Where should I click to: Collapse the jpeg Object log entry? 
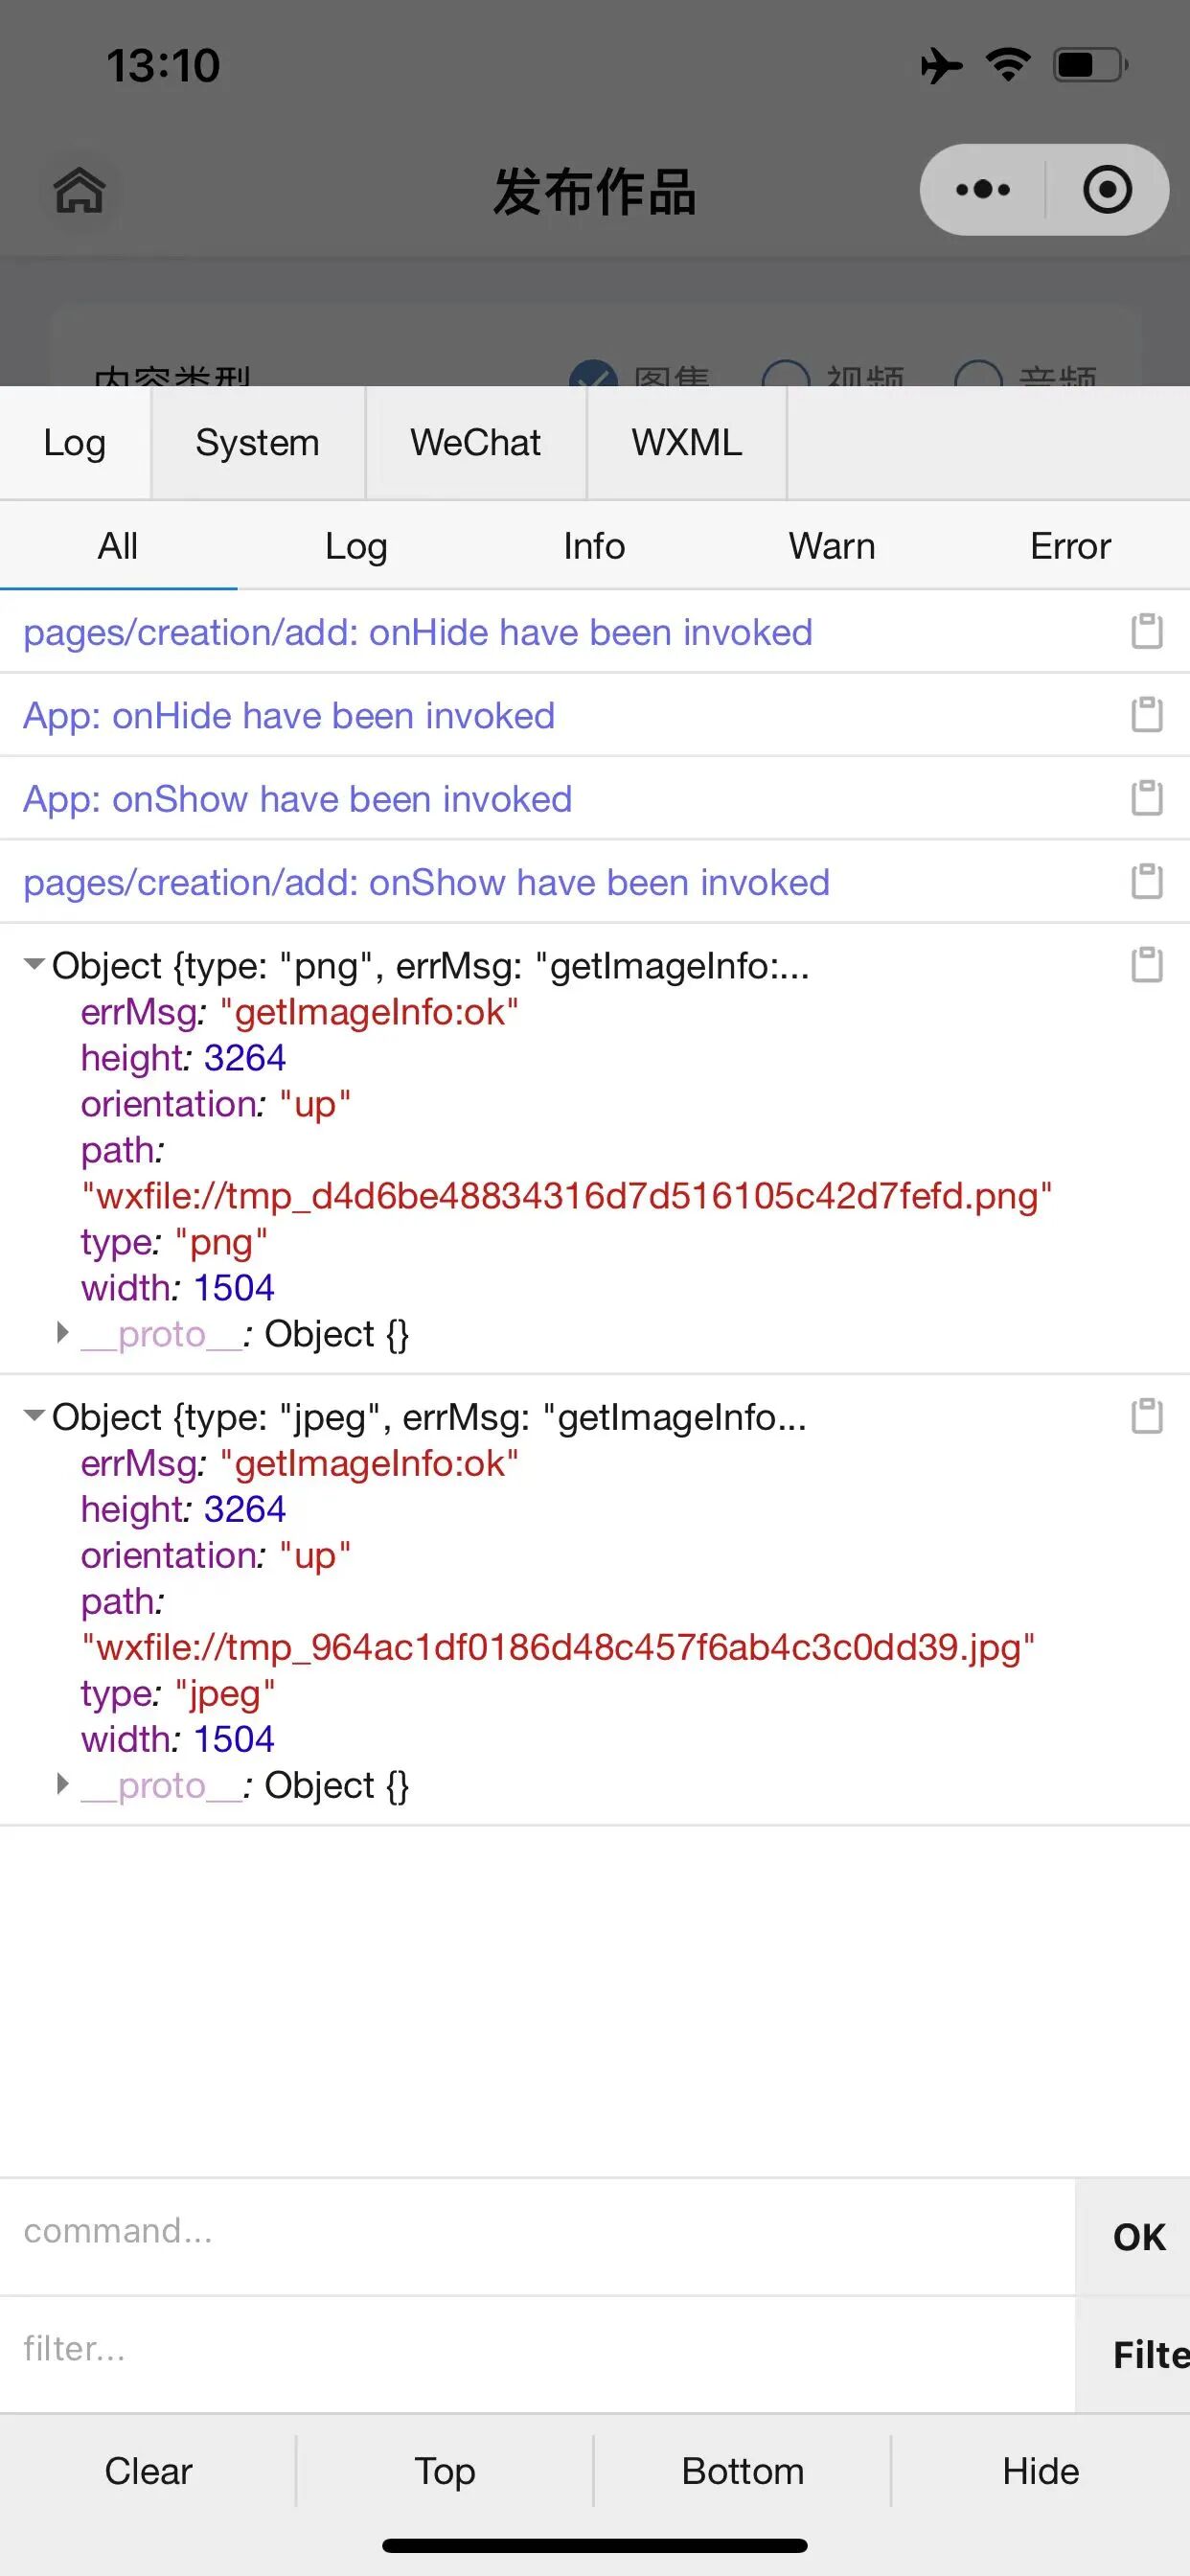35,1416
